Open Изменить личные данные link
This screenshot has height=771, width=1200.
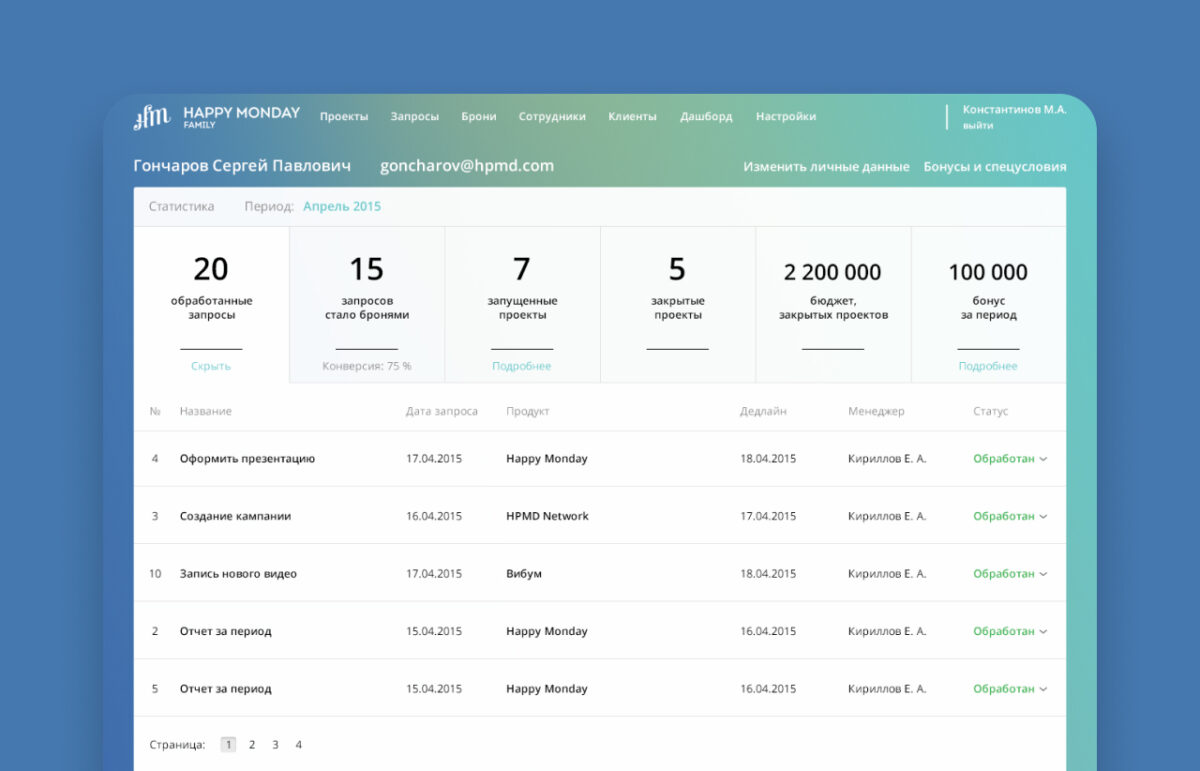[826, 167]
